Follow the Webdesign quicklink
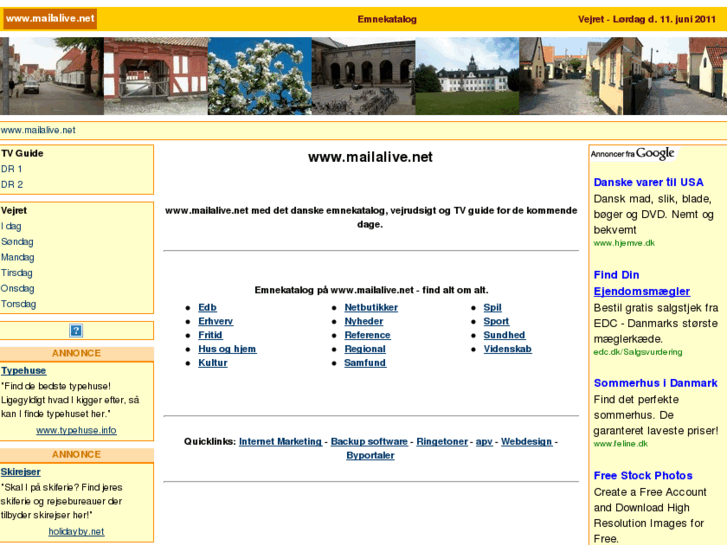 click(x=527, y=442)
